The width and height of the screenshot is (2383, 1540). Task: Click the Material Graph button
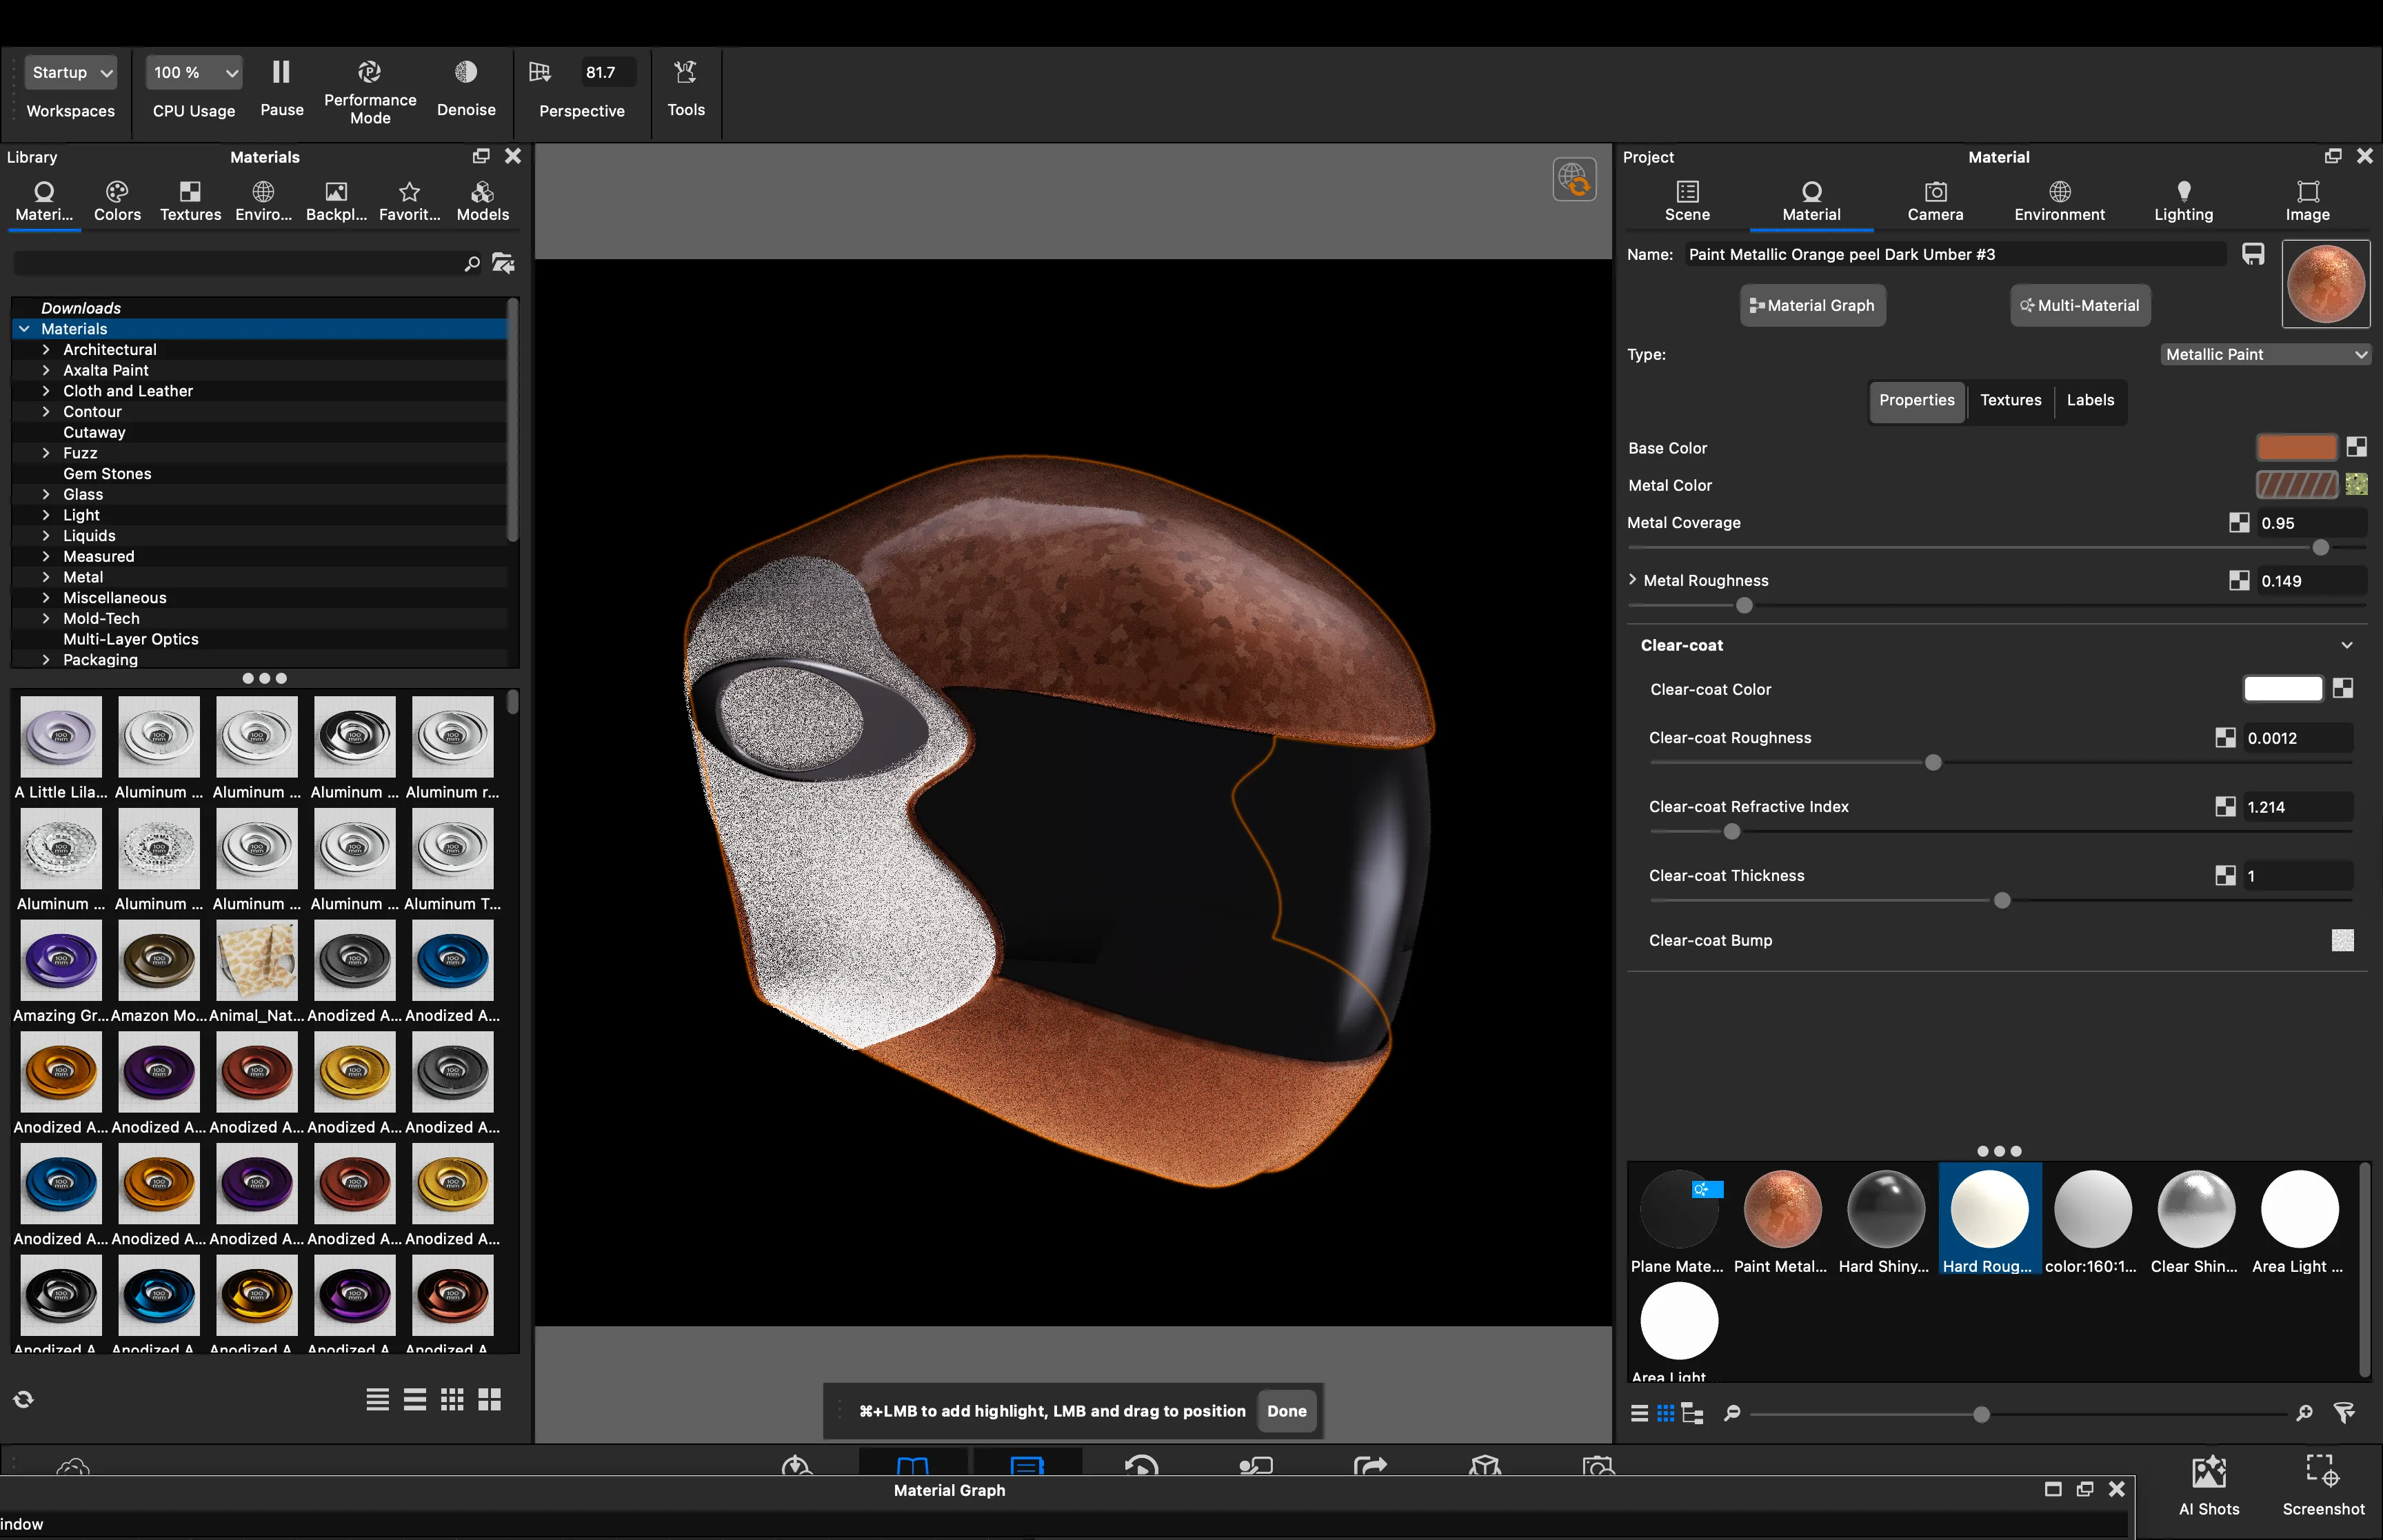click(x=1812, y=306)
